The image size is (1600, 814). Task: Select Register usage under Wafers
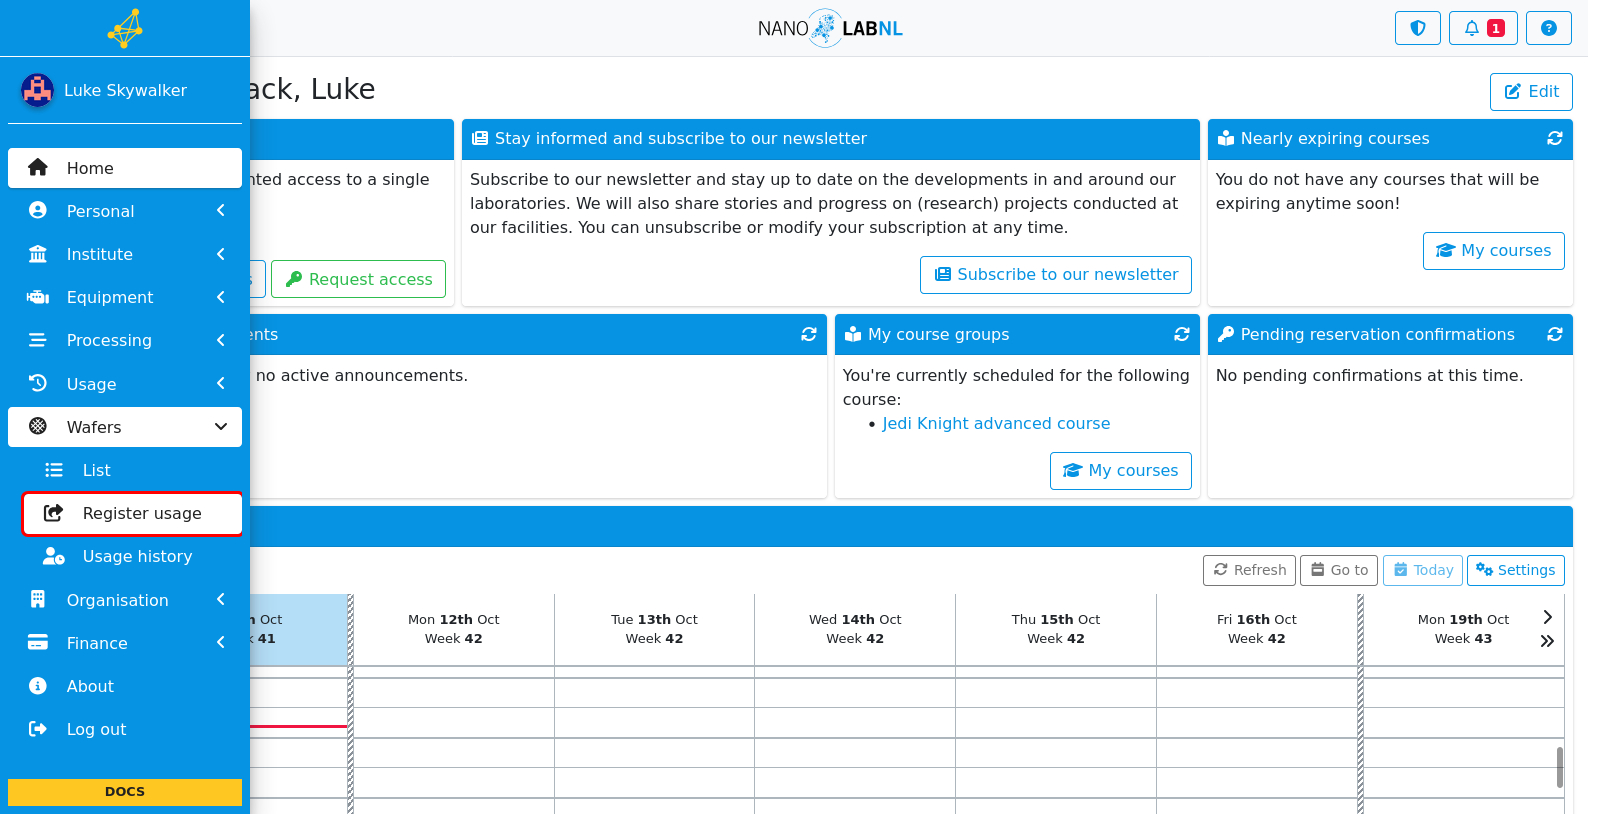coord(133,513)
